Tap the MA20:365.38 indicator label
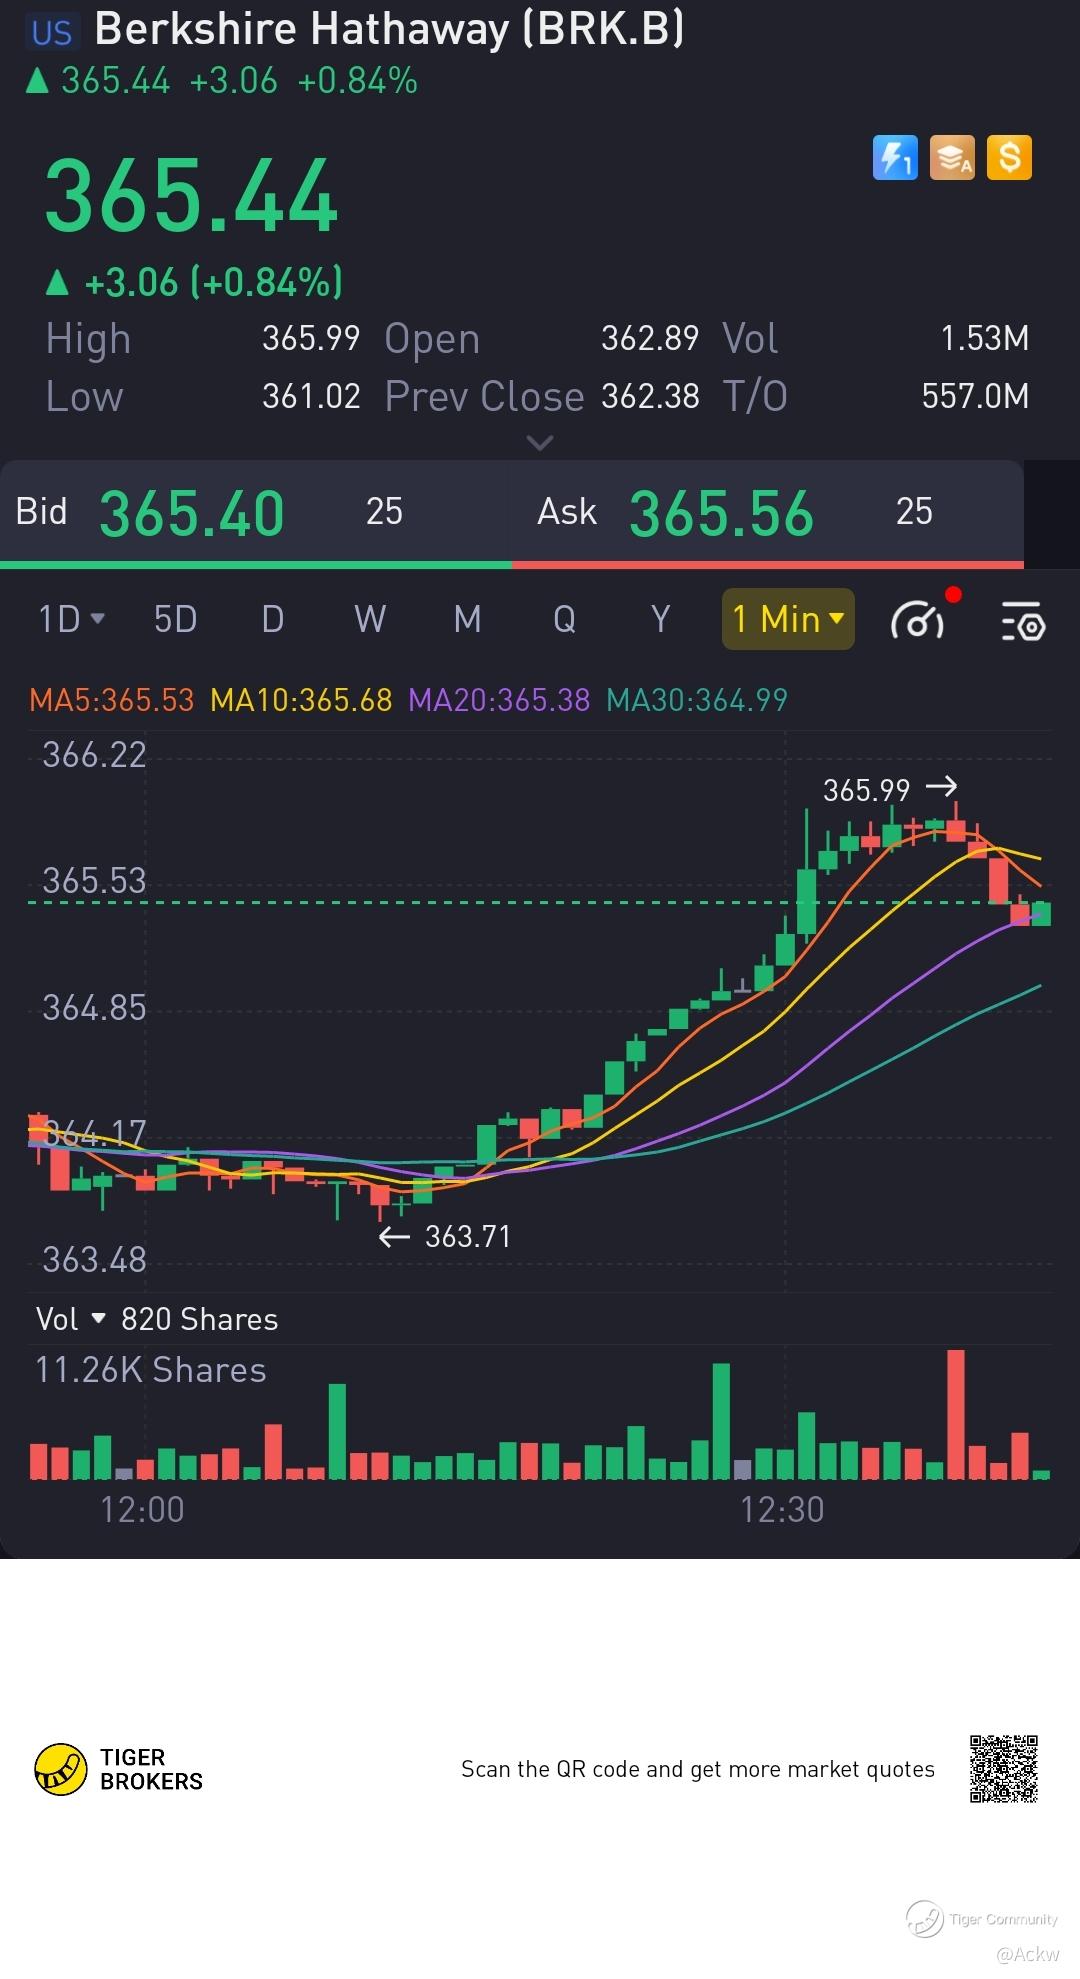 [499, 699]
